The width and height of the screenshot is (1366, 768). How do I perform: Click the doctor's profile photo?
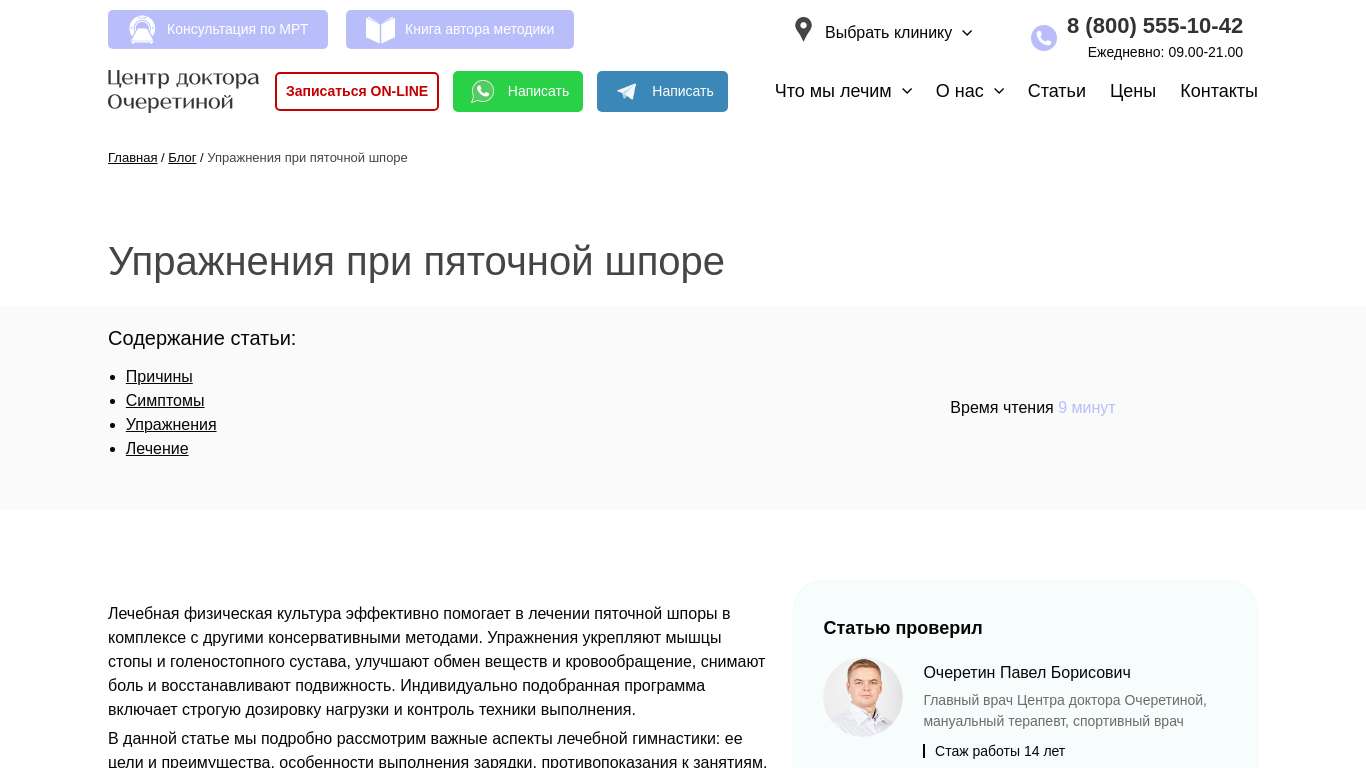coord(862,697)
